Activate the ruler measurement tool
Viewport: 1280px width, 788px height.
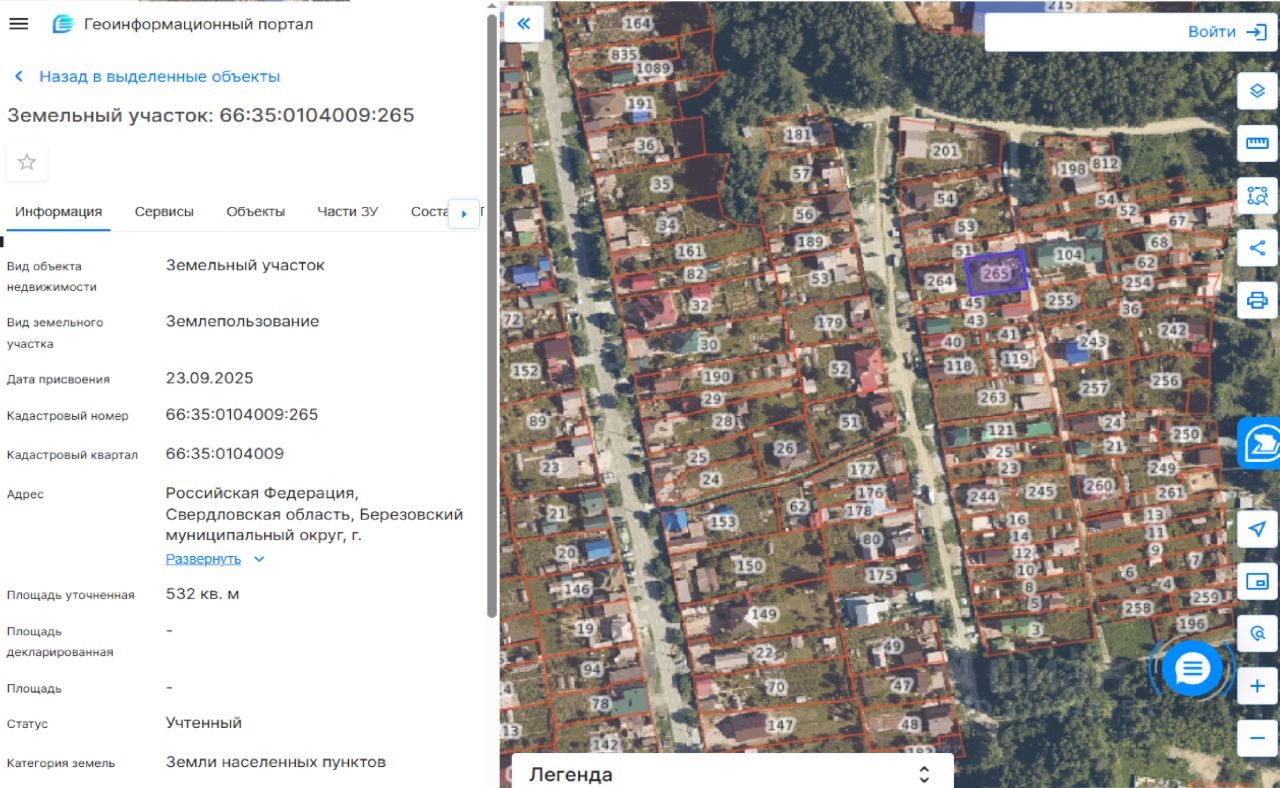(x=1258, y=143)
